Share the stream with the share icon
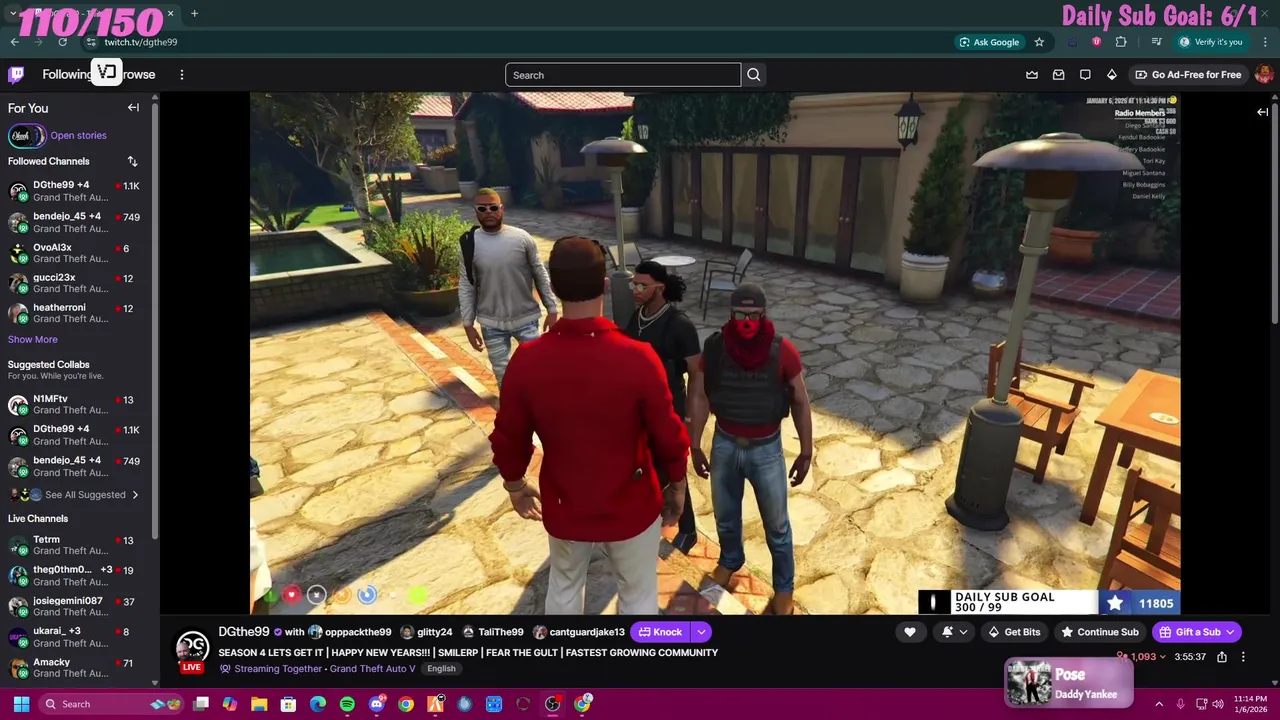The width and height of the screenshot is (1280, 720). tap(1221, 657)
